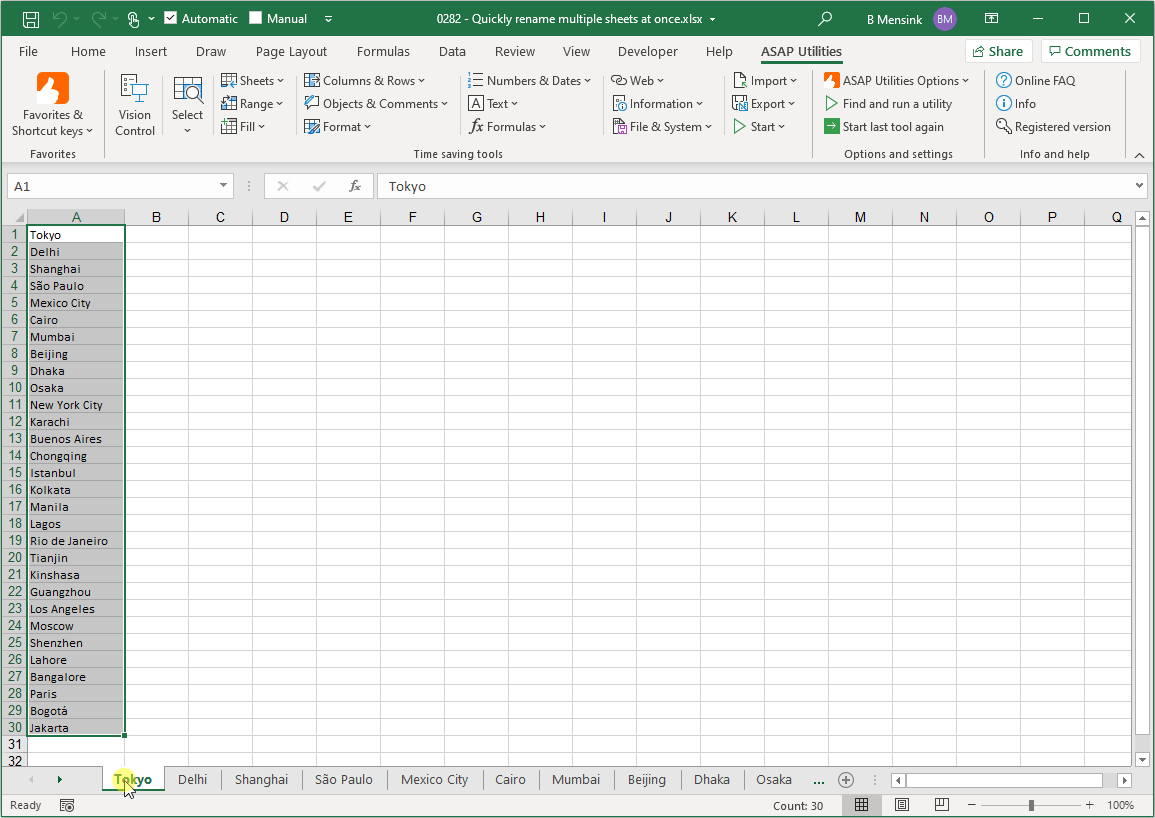Select the Delhi sheet tab
Screen dimensions: 1155x818
192,779
